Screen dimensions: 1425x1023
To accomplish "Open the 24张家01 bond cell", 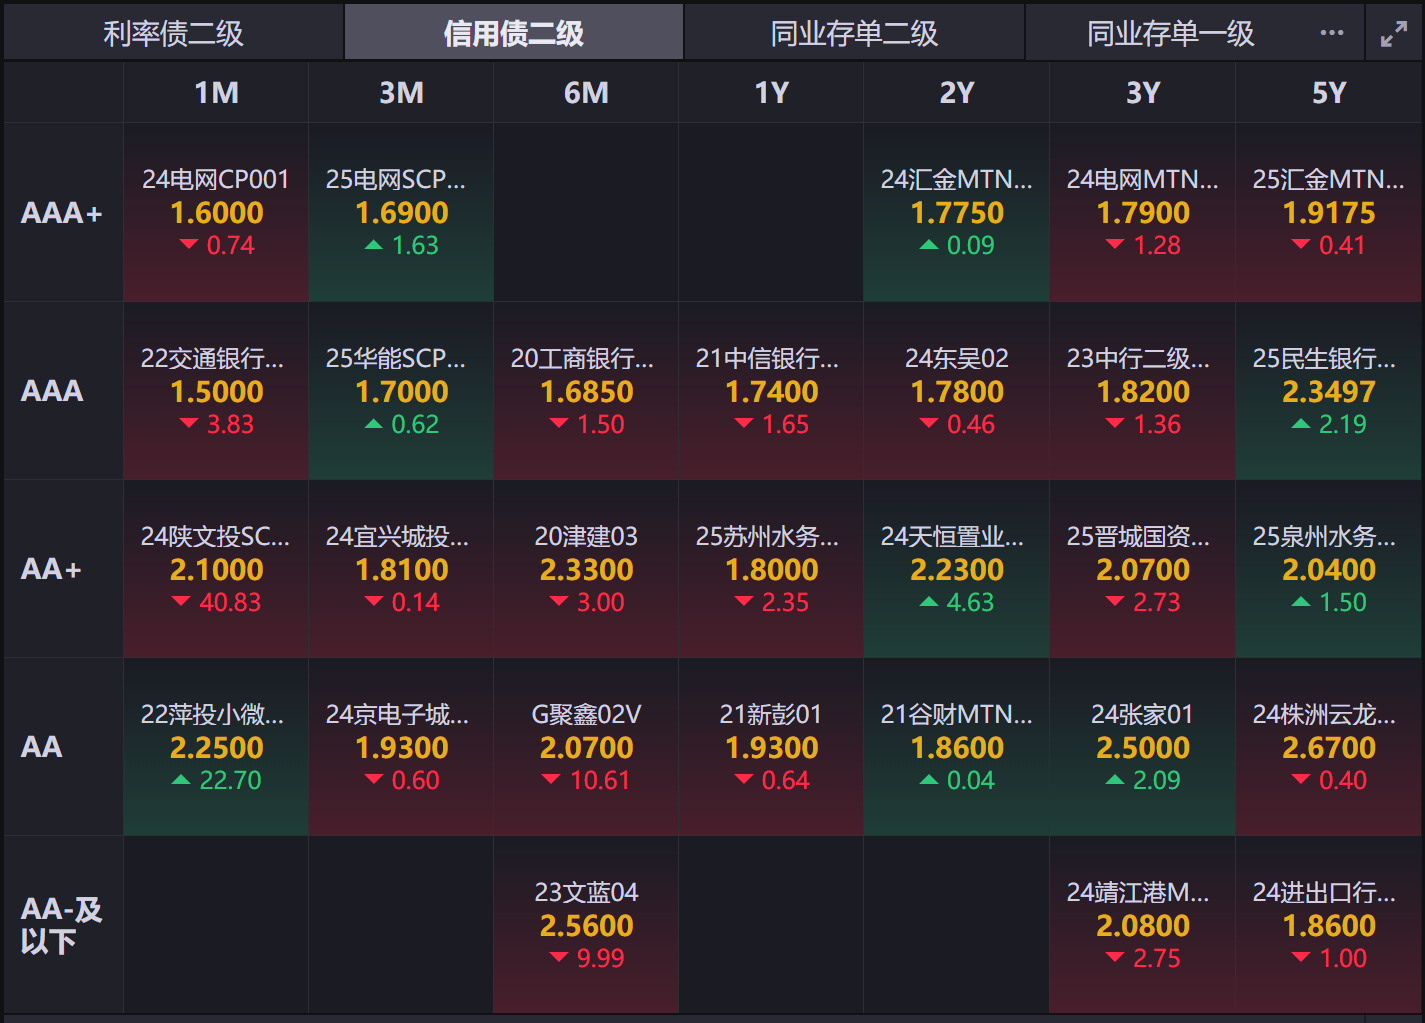I will click(x=1143, y=747).
